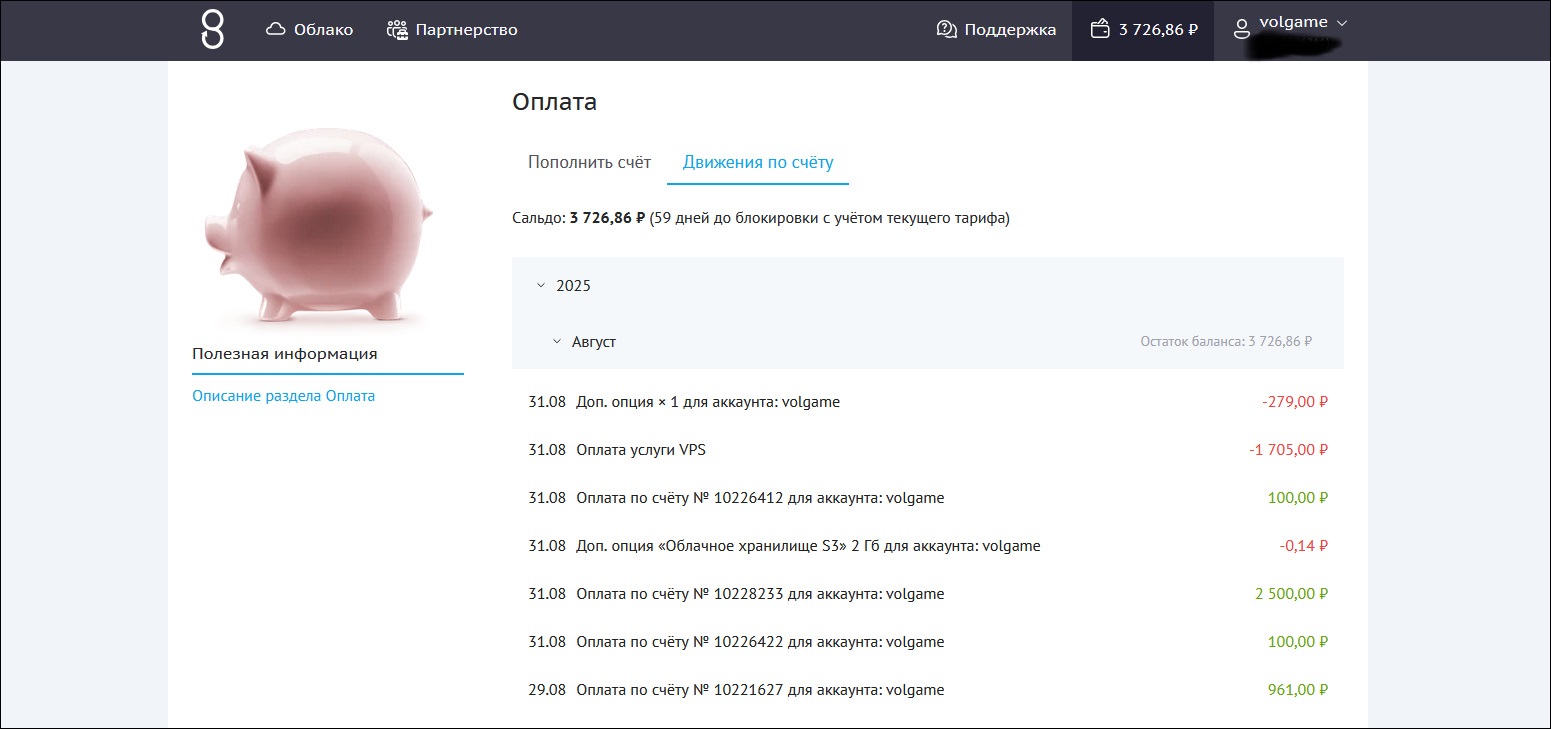Click Полезная информация heading

point(285,354)
